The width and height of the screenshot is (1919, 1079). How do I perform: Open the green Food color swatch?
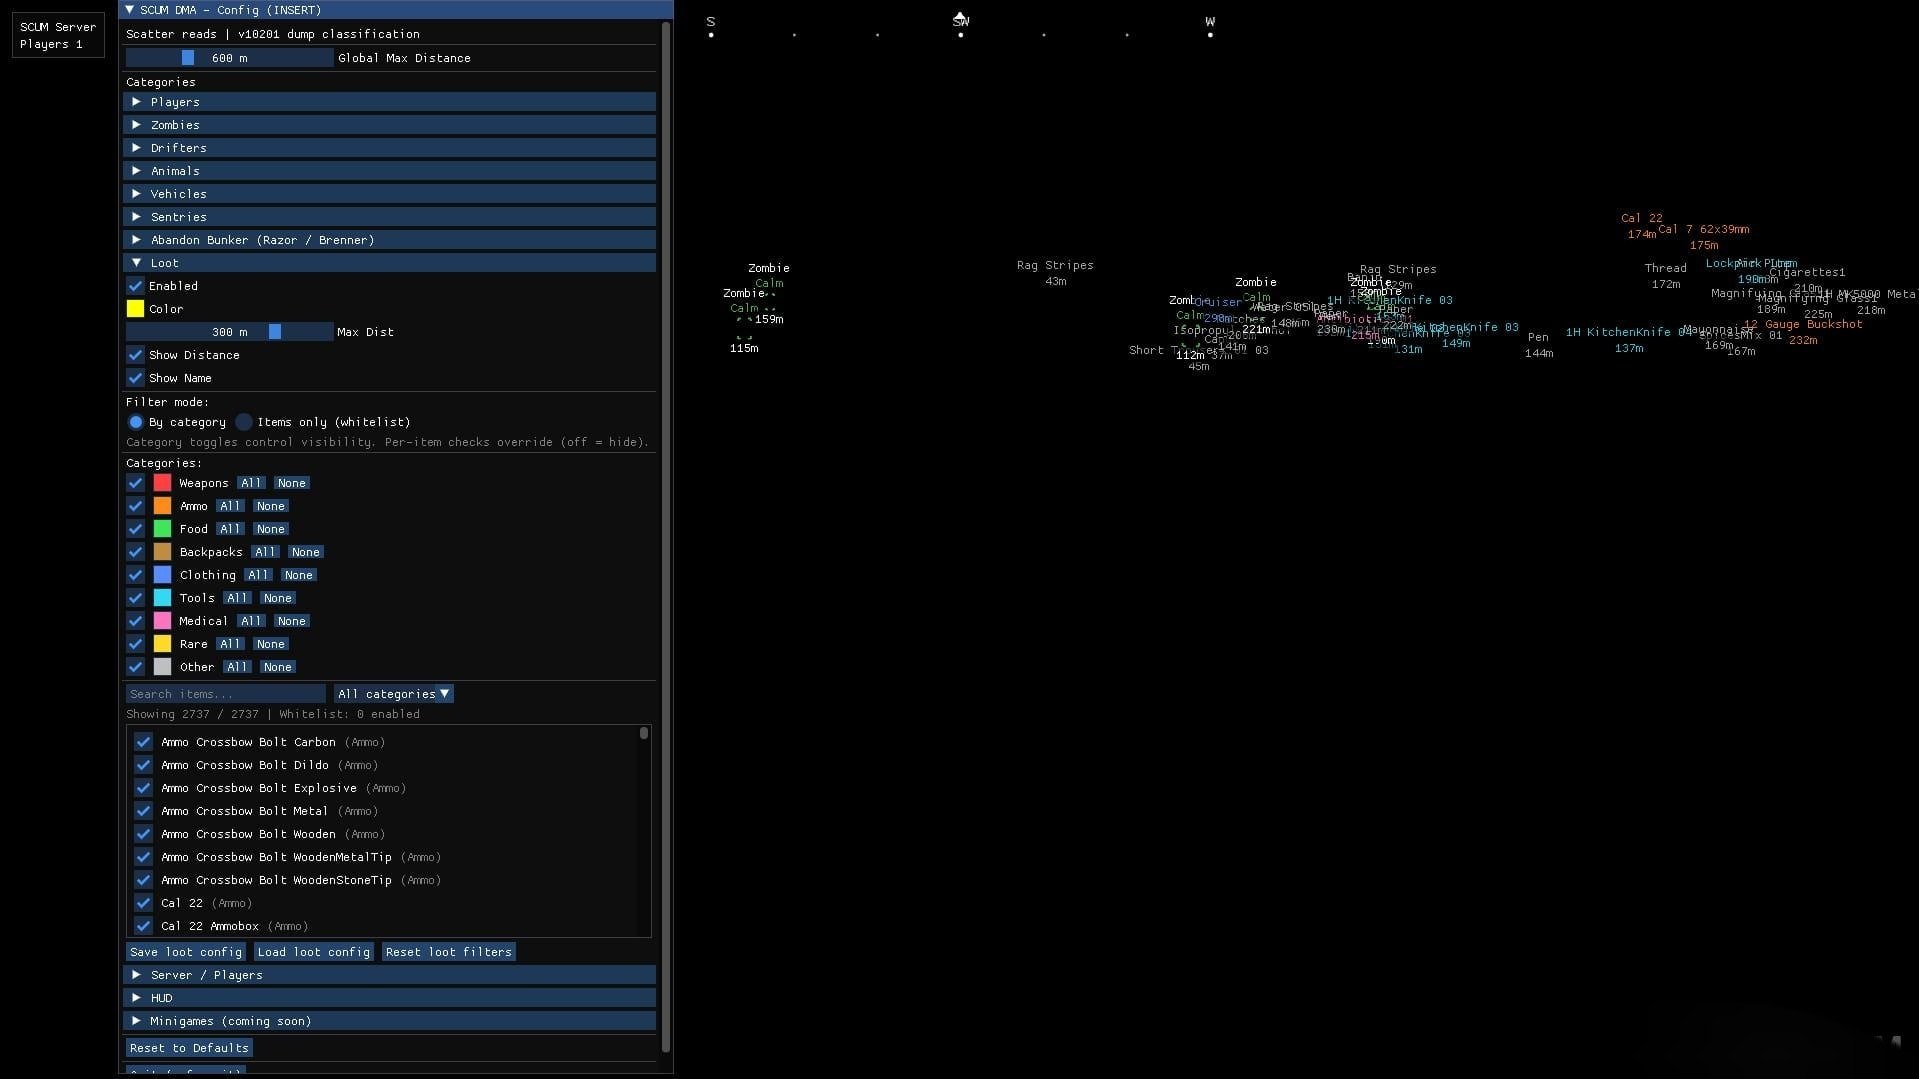[x=162, y=529]
